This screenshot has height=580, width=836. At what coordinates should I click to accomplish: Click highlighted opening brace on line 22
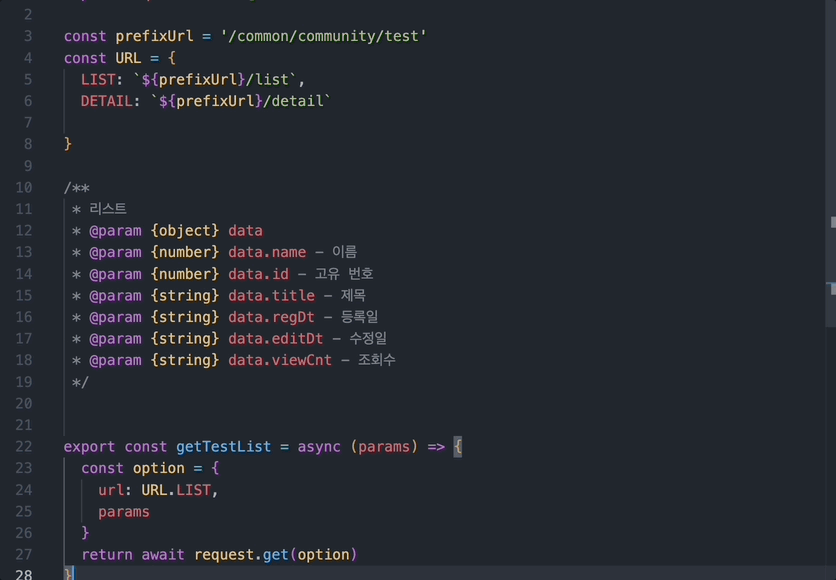[x=457, y=447]
